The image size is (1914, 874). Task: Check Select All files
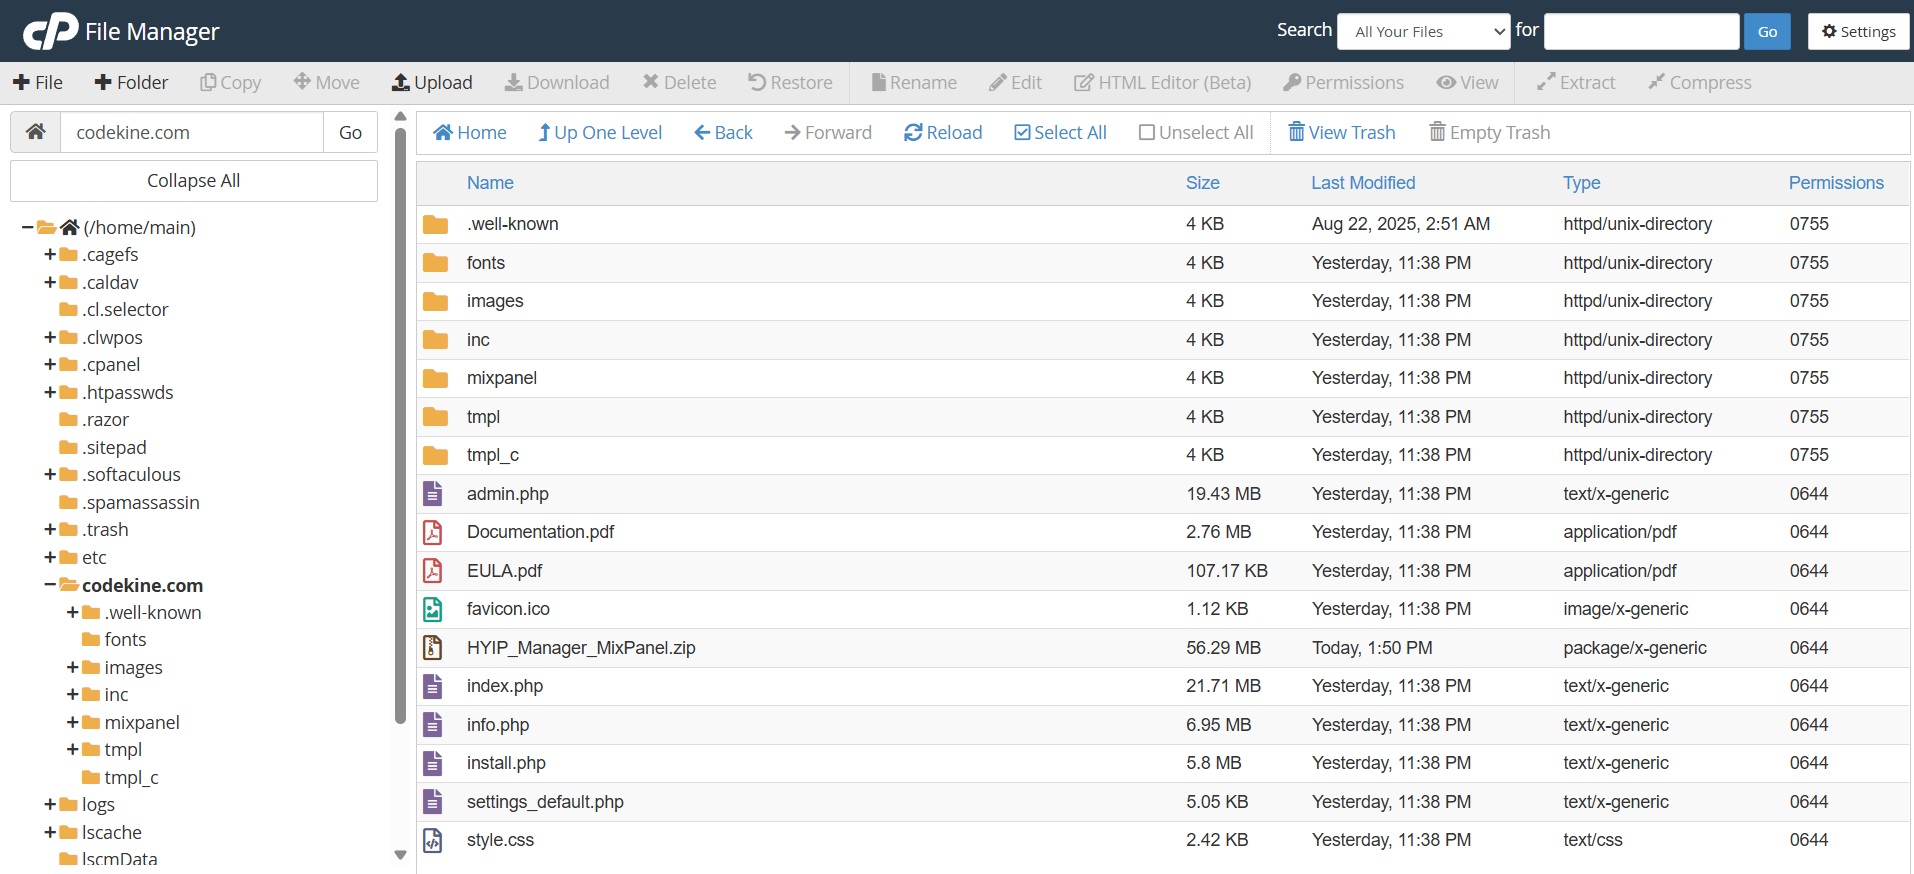pos(1060,132)
